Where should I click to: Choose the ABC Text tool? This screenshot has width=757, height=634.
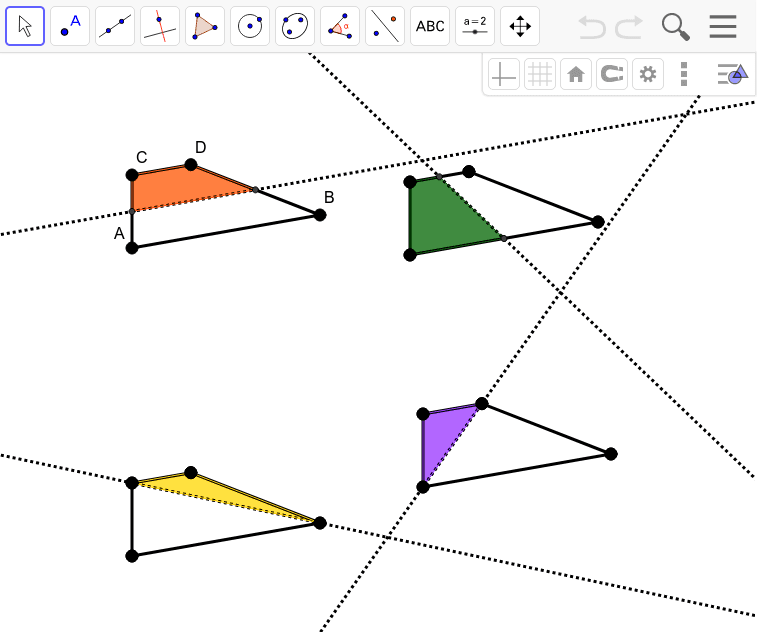click(430, 26)
